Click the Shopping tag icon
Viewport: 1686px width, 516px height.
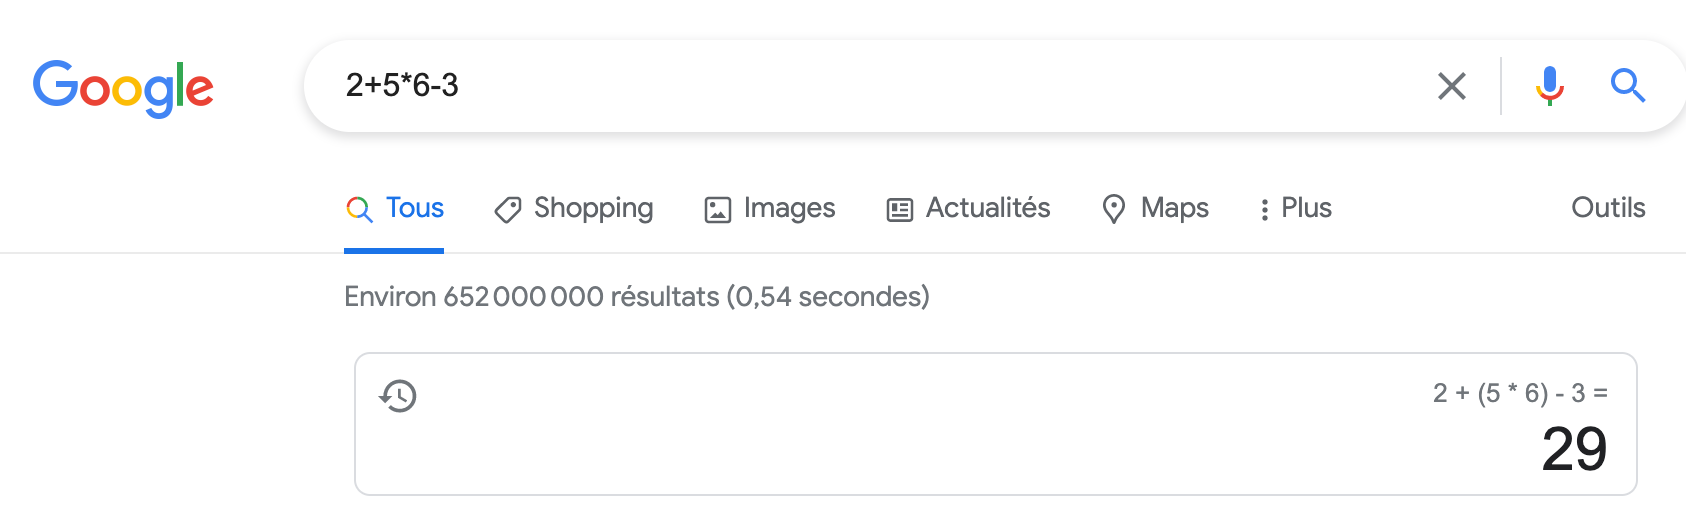(x=508, y=210)
